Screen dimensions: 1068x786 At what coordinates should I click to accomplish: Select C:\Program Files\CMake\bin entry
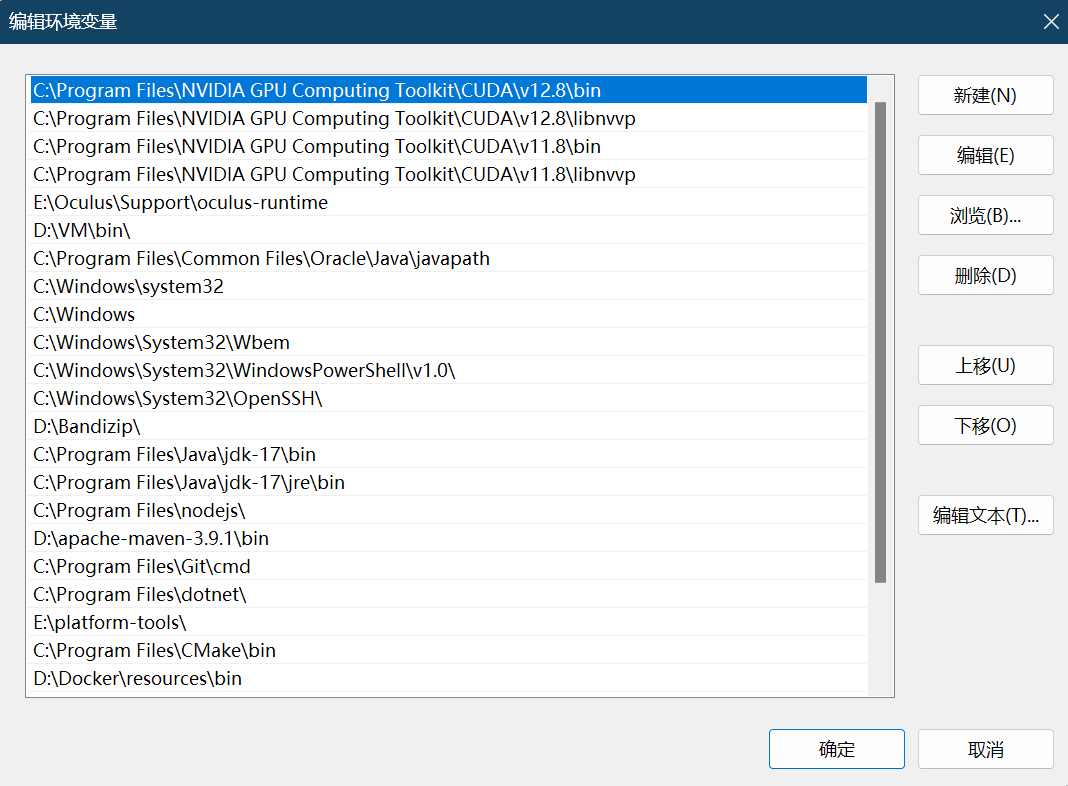point(449,650)
